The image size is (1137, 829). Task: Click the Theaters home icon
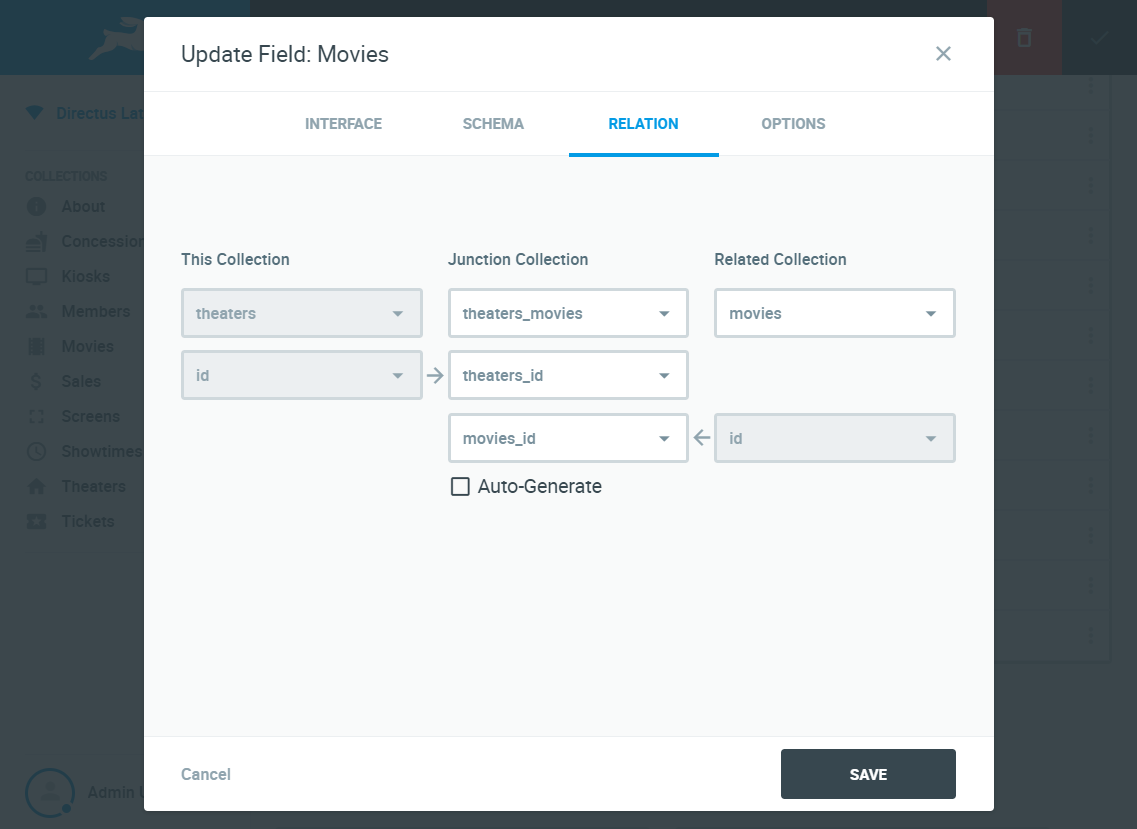point(36,487)
